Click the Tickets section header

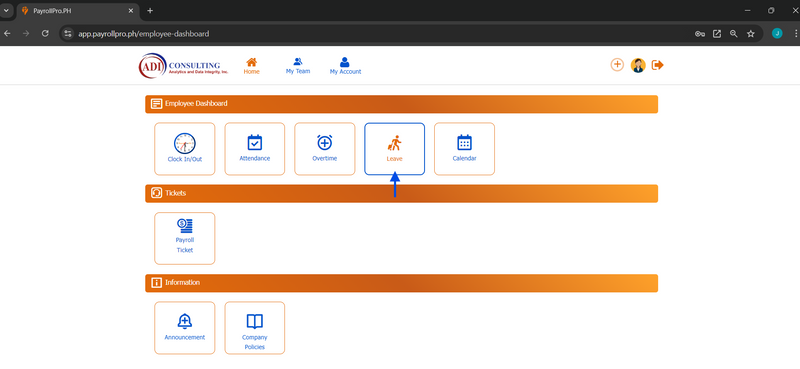(x=402, y=193)
